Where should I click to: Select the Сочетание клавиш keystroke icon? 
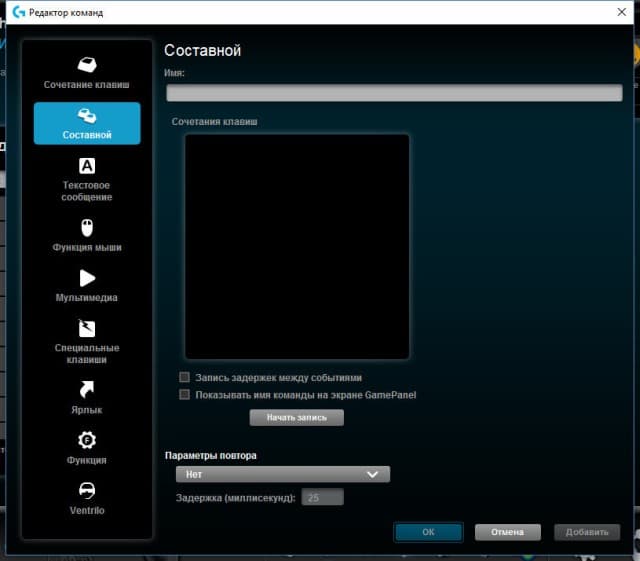(87, 65)
